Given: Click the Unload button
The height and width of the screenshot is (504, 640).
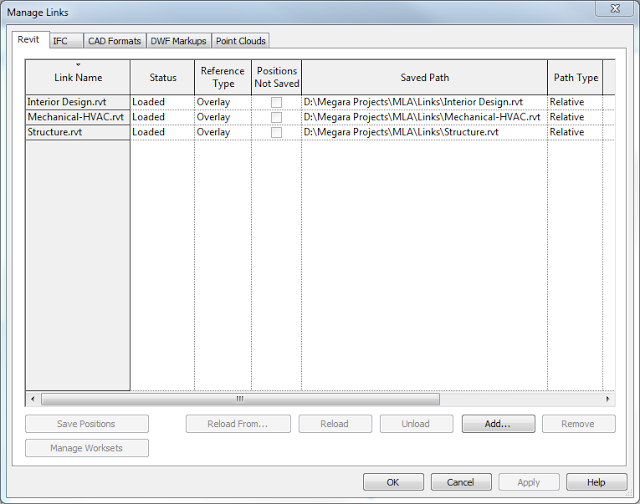Looking at the screenshot, I should [x=416, y=424].
